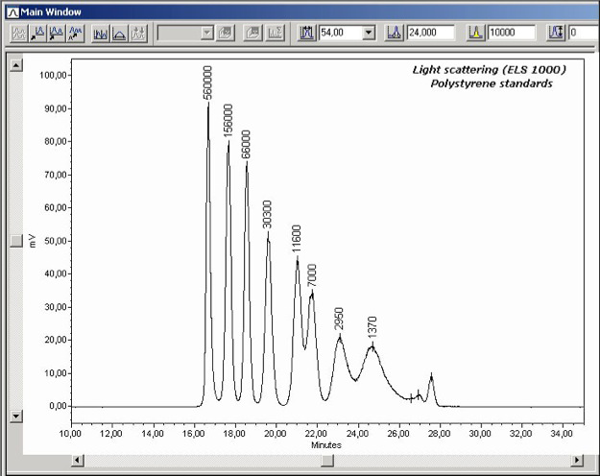Click the grayed peaks icon before the empty combo
The width and height of the screenshot is (600, 476).
coord(139,33)
